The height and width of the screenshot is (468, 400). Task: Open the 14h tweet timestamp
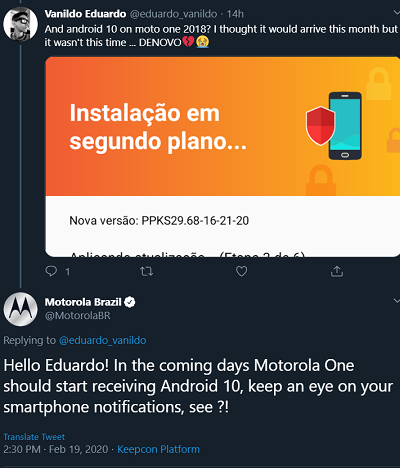235,14
